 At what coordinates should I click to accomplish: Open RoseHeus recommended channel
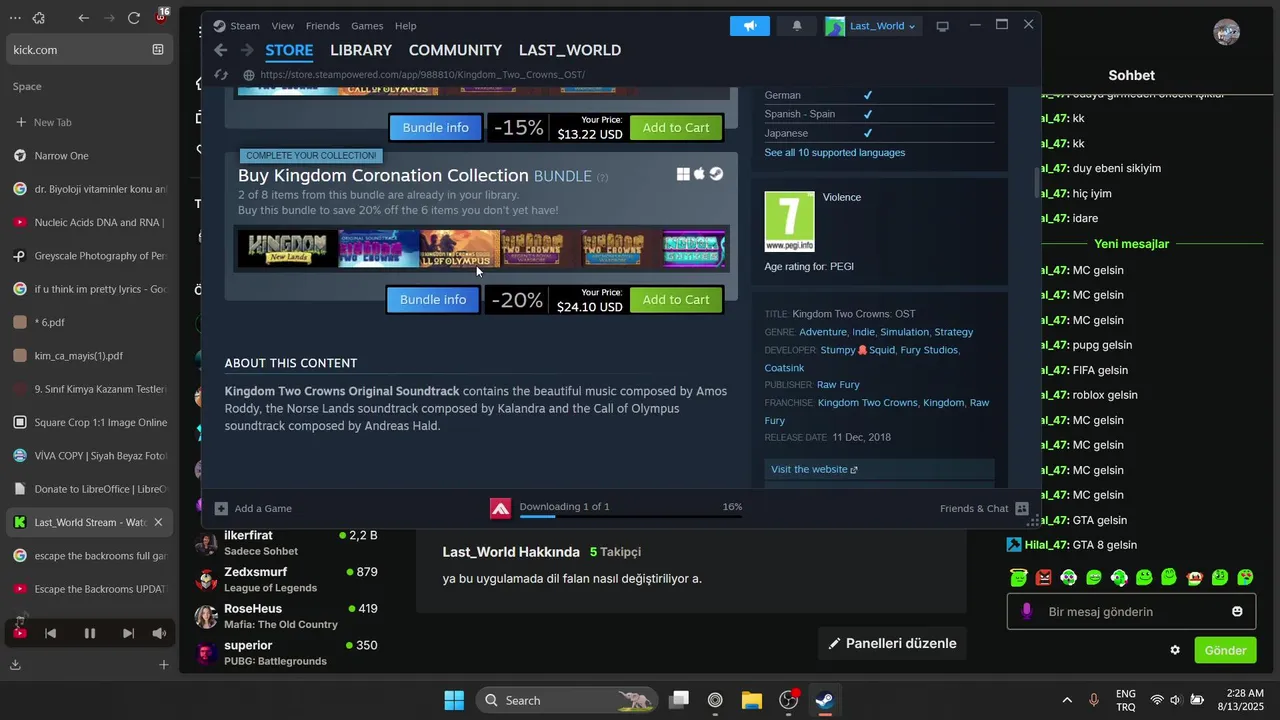(287, 616)
